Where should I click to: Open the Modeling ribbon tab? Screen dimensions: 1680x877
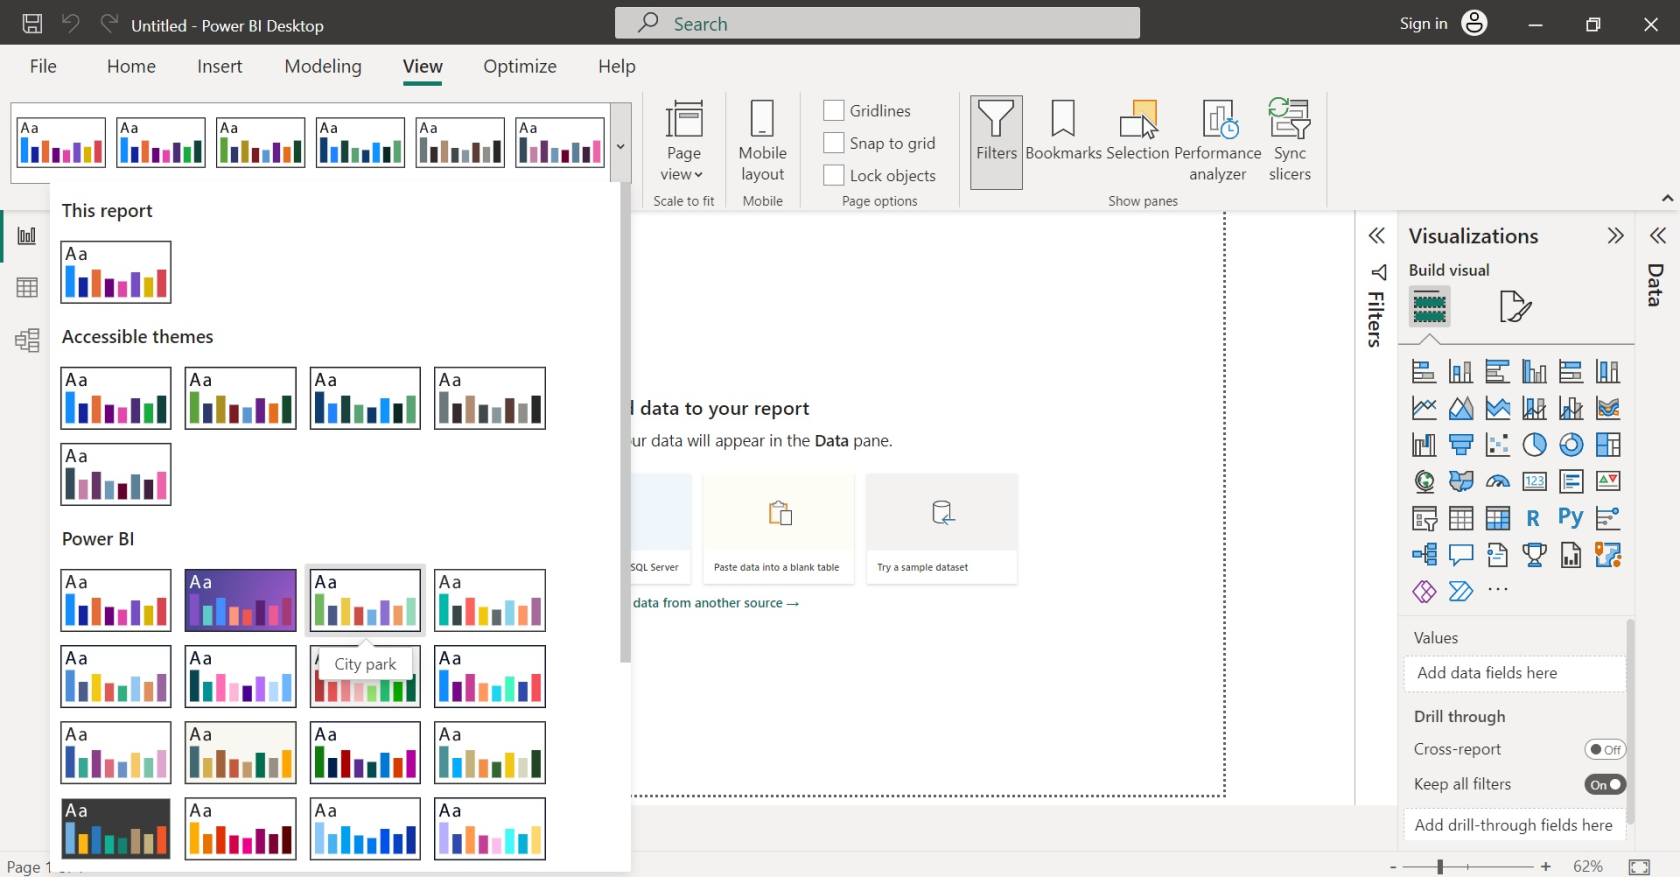pyautogui.click(x=323, y=66)
